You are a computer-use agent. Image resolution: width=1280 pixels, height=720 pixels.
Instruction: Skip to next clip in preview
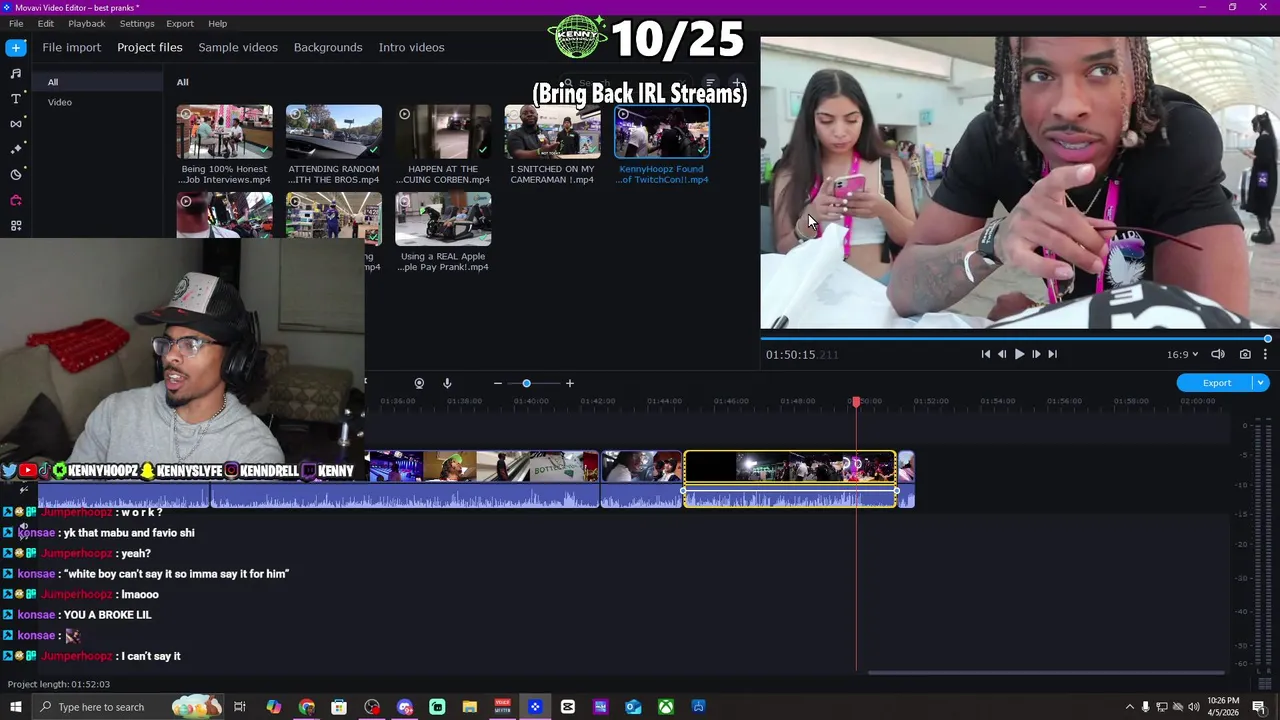[1052, 354]
